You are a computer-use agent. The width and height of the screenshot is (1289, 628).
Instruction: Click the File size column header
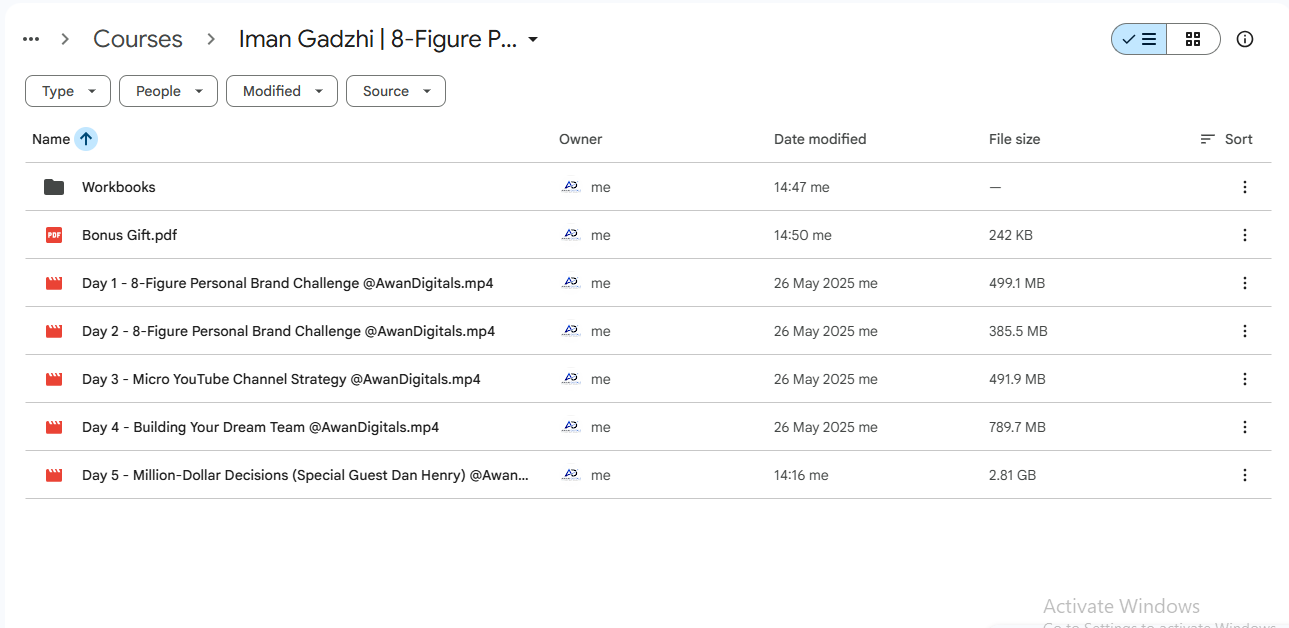(x=1014, y=139)
